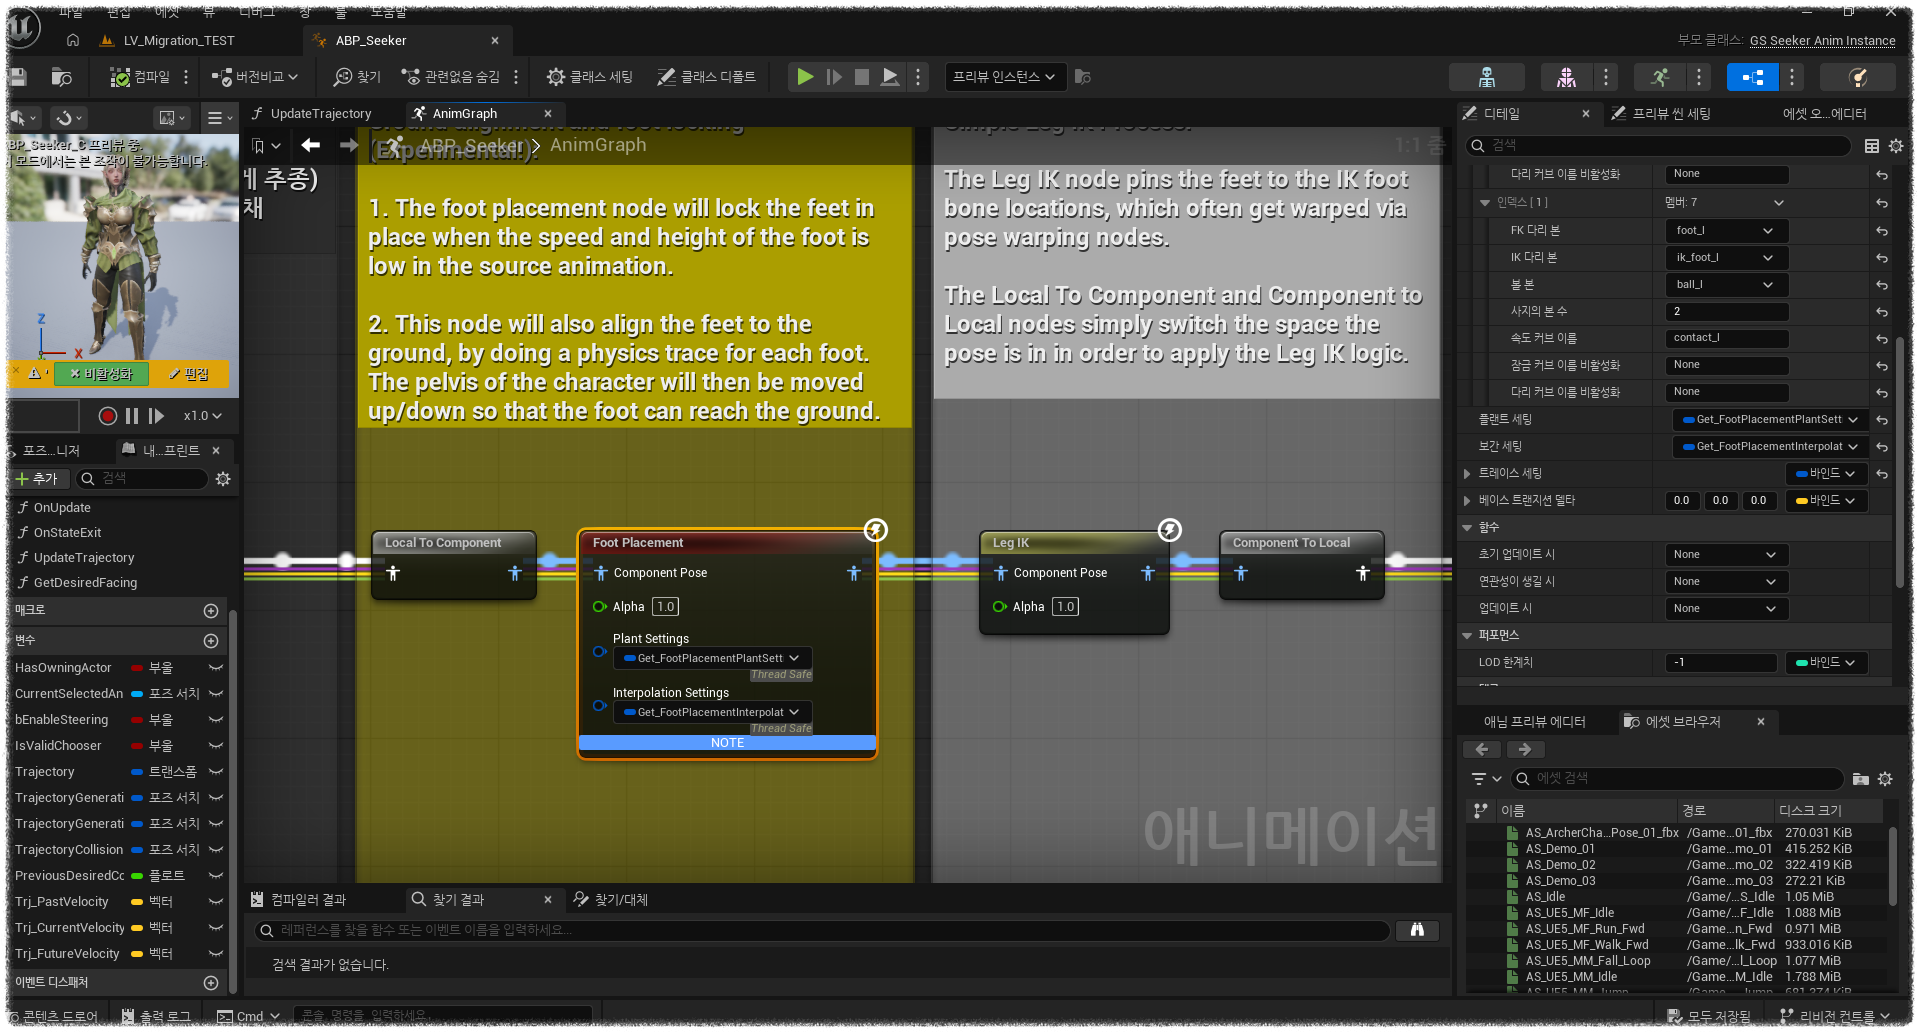
Task: Toggle 관련없음 숨김 hide unrelated
Action: [x=450, y=77]
